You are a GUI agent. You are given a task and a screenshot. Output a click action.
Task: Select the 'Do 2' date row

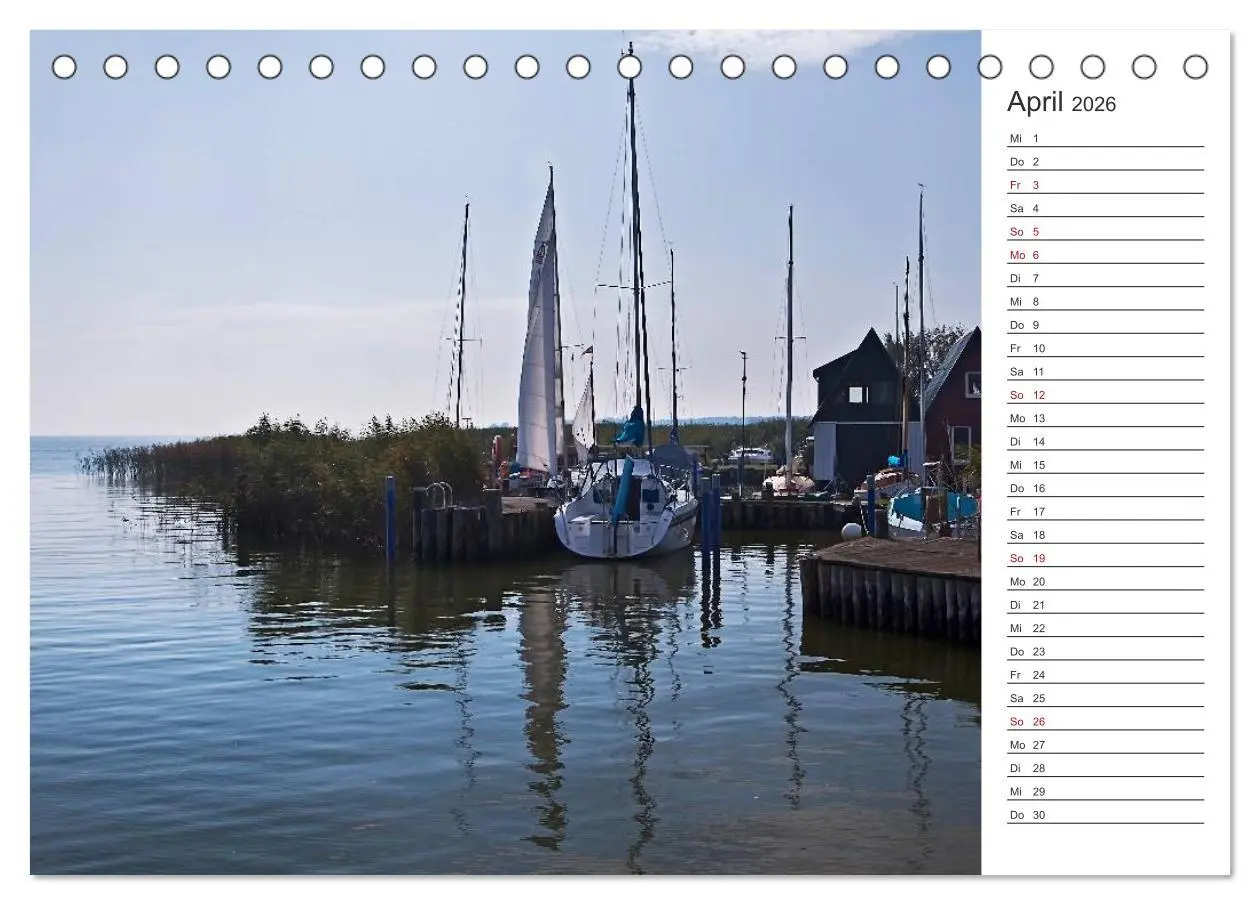[1105, 161]
